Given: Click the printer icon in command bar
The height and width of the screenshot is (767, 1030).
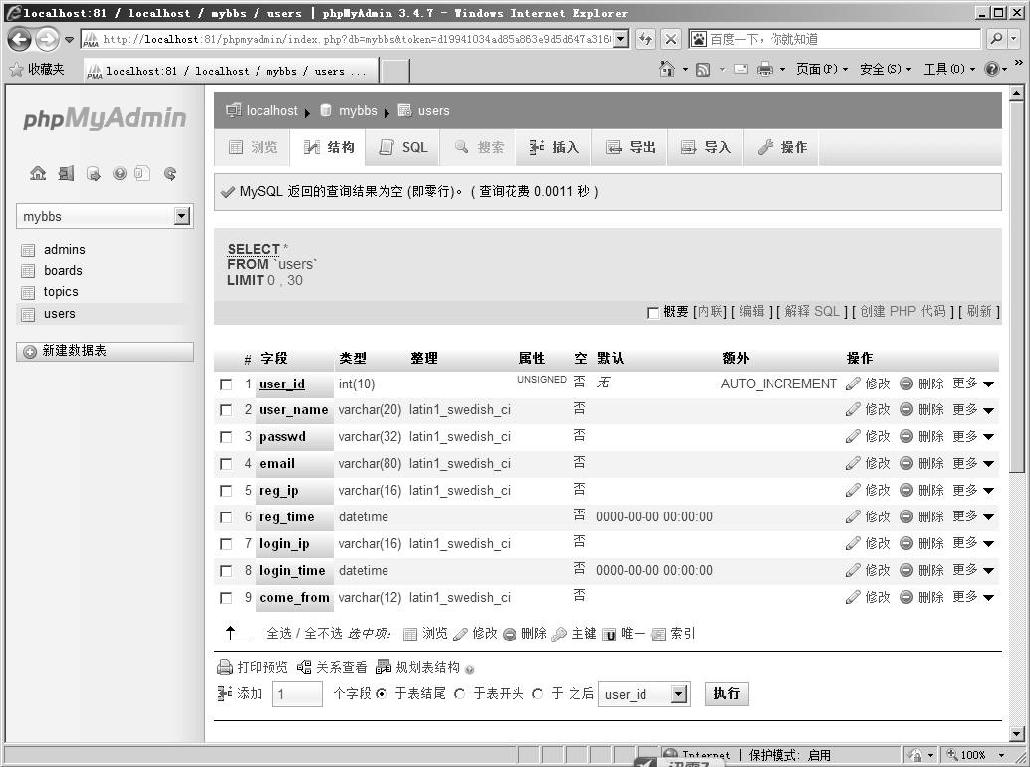Looking at the screenshot, I should (765, 69).
